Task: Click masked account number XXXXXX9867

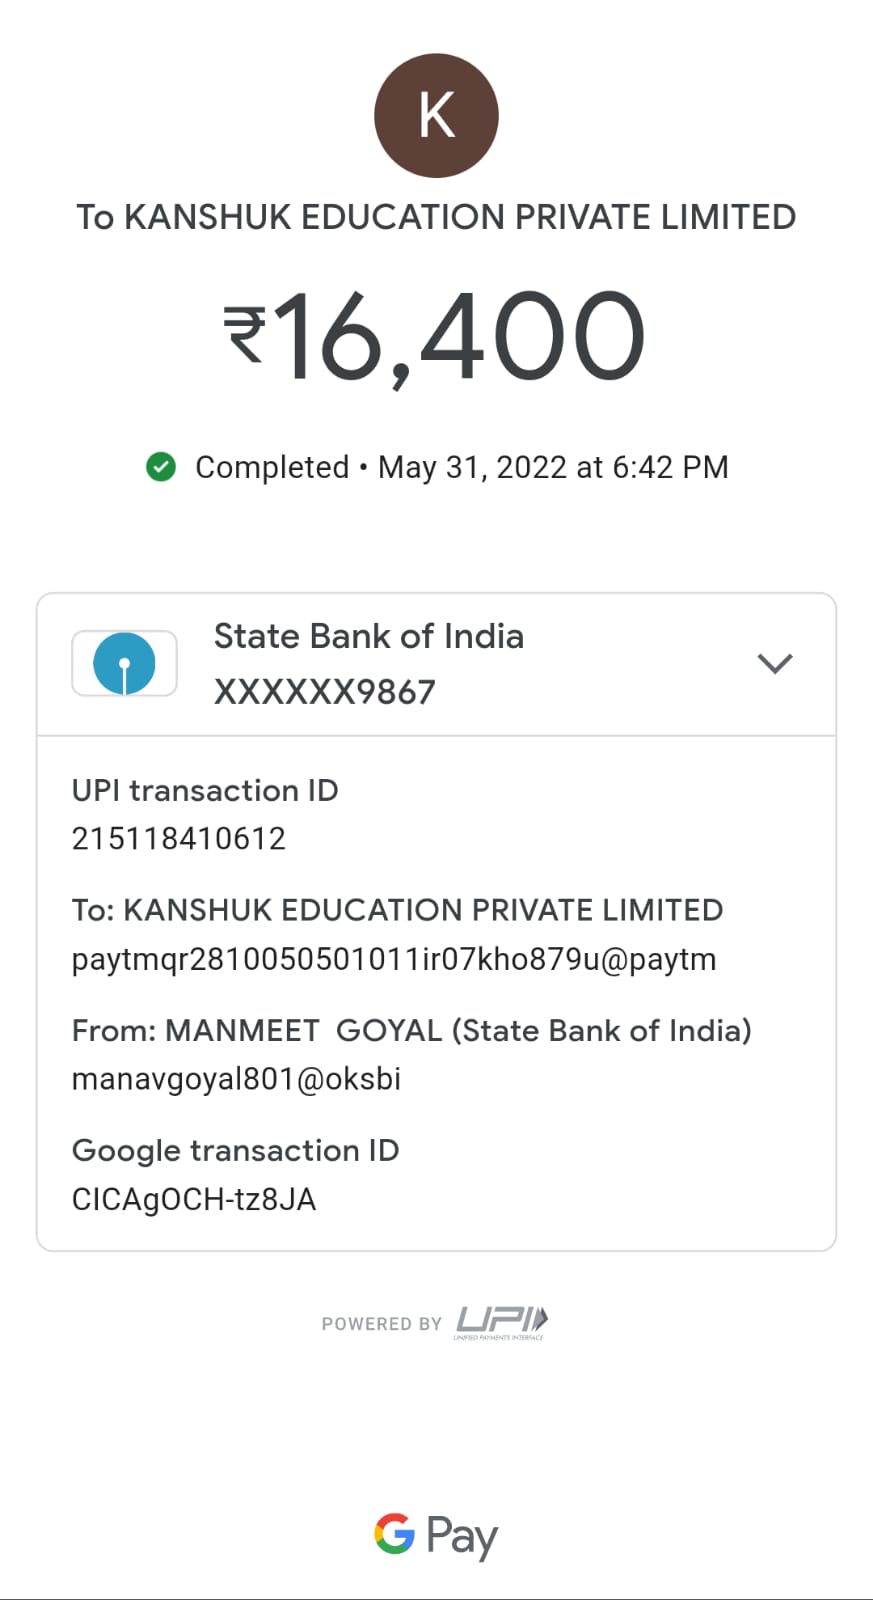Action: coord(325,692)
